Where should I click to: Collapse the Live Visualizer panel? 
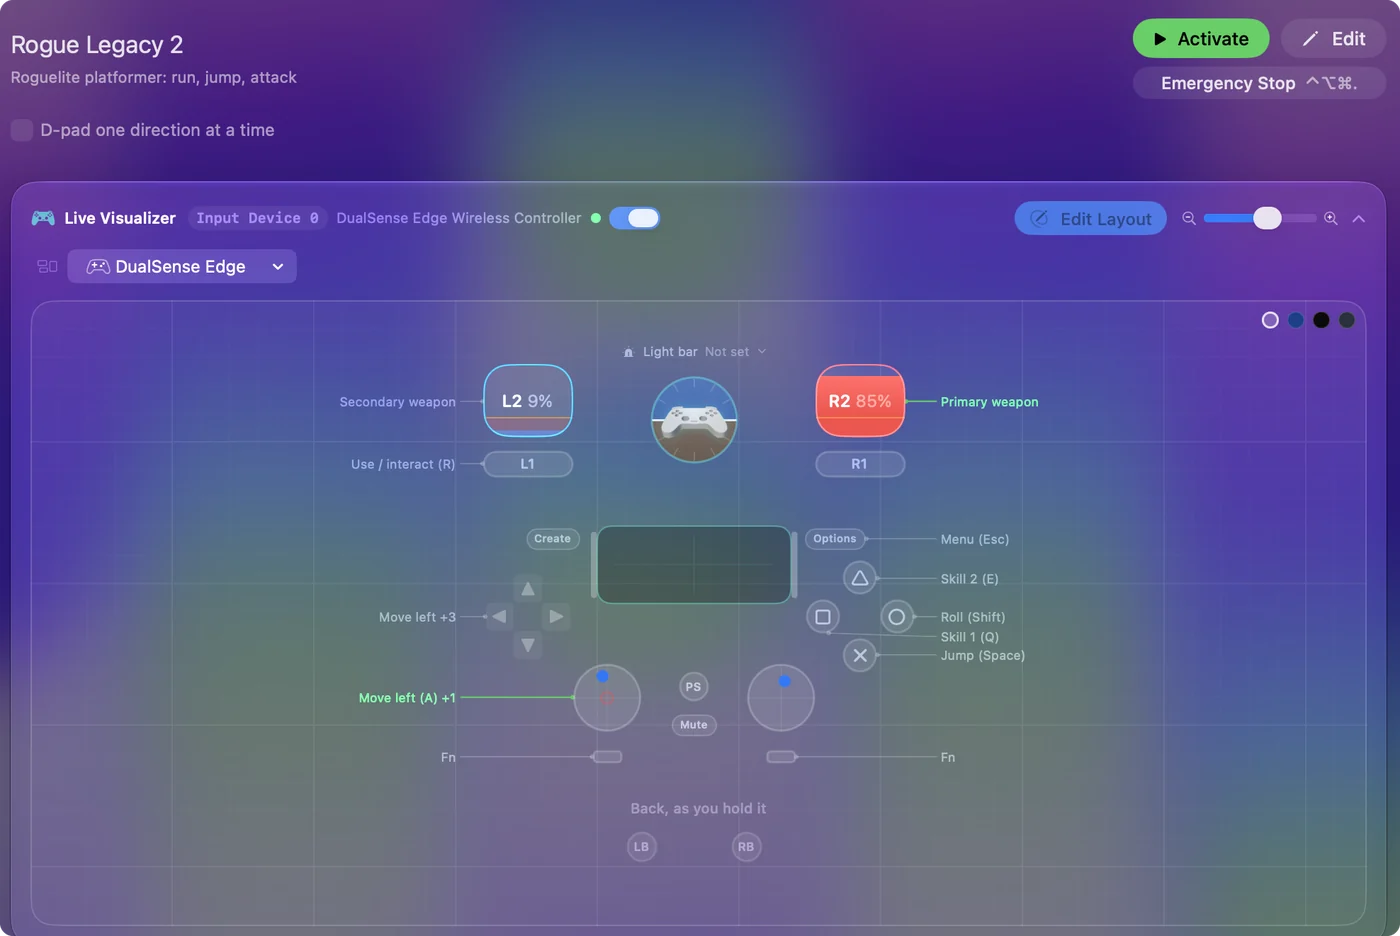coord(1359,218)
